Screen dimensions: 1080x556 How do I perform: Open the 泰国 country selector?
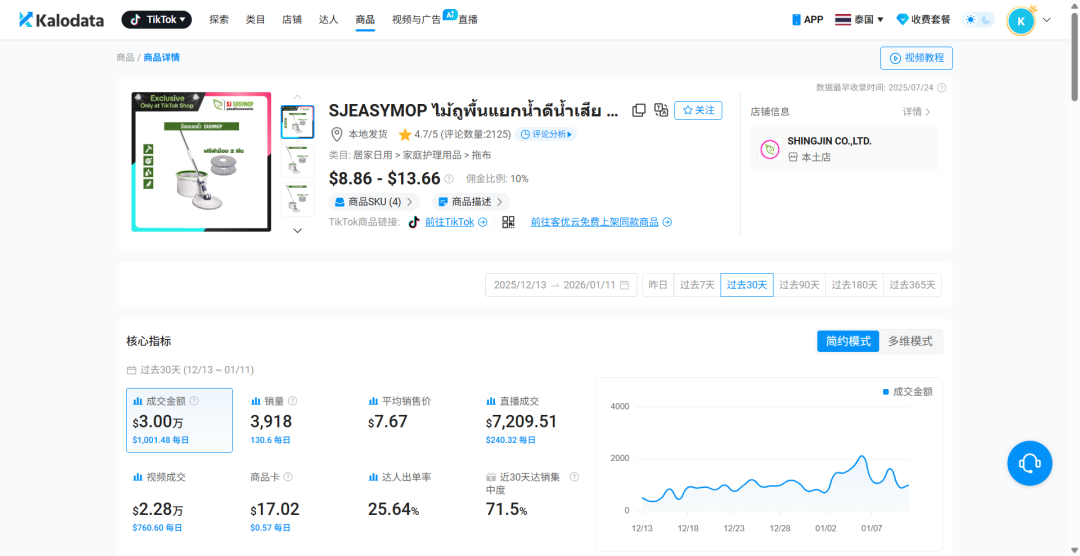click(859, 20)
